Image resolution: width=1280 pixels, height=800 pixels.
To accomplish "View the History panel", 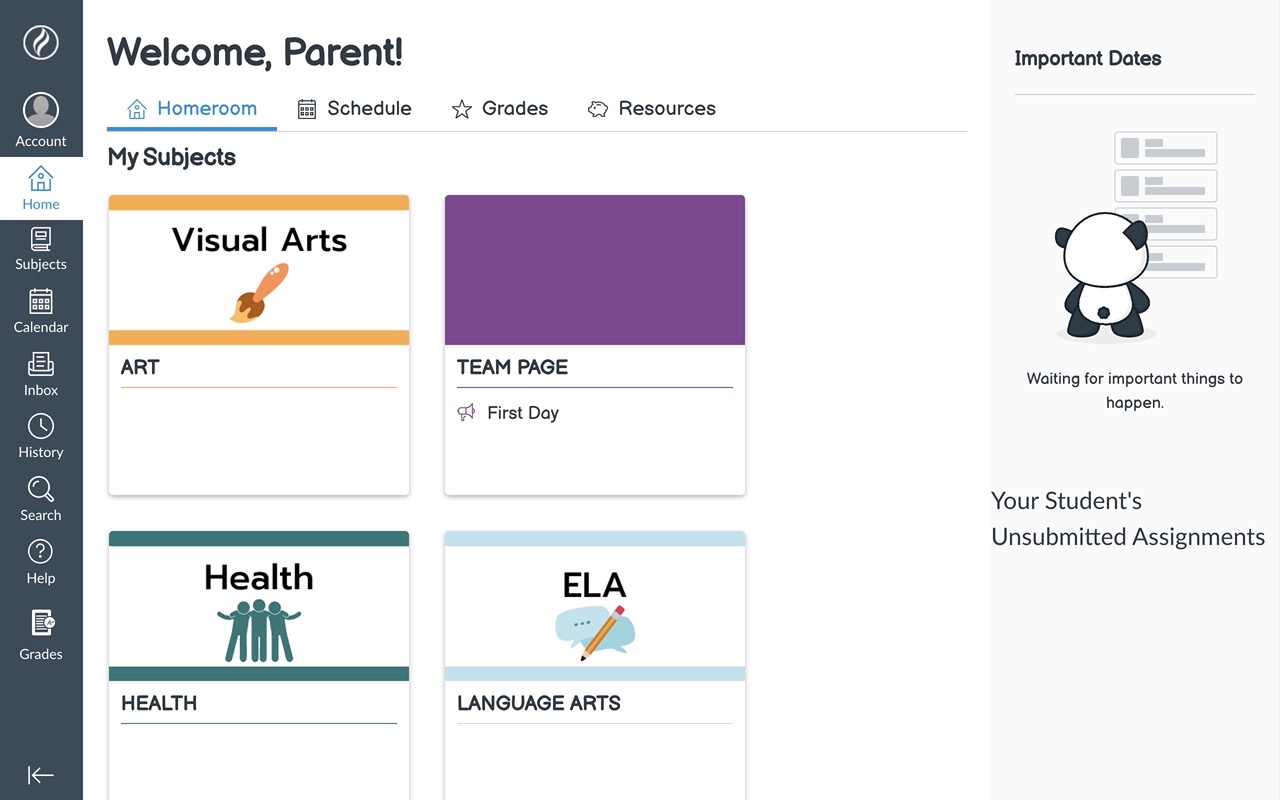I will (x=41, y=436).
